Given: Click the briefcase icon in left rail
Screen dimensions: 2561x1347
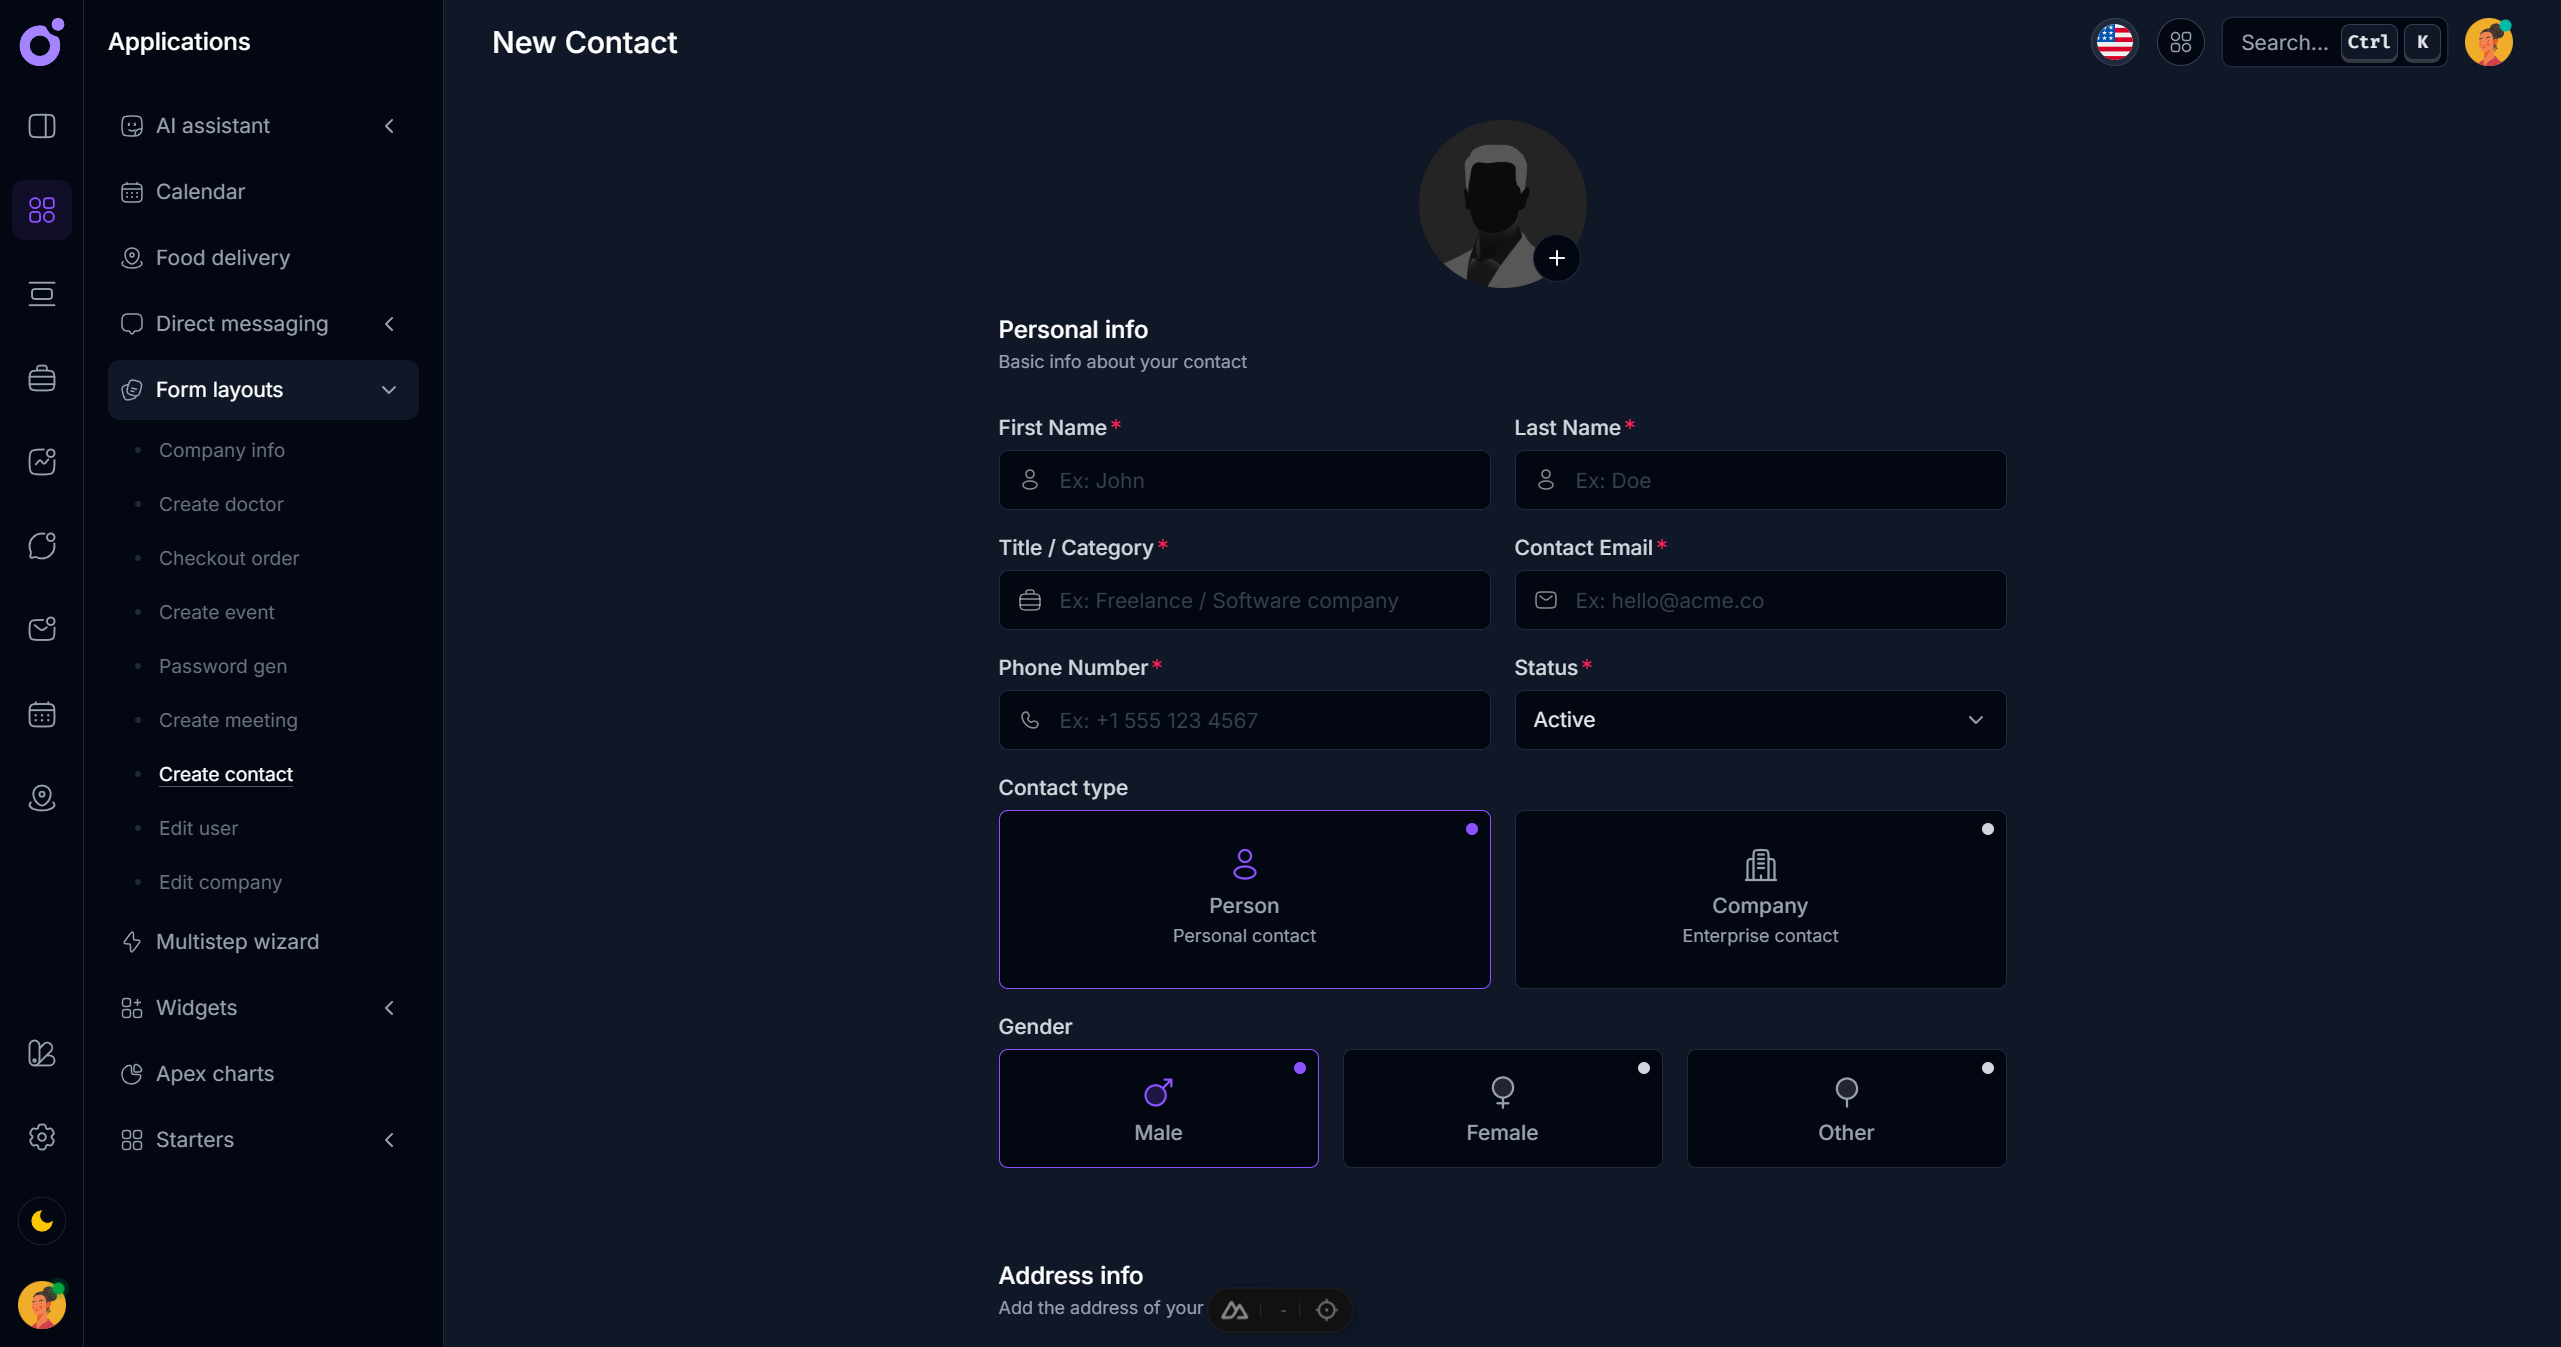Looking at the screenshot, I should click(42, 378).
